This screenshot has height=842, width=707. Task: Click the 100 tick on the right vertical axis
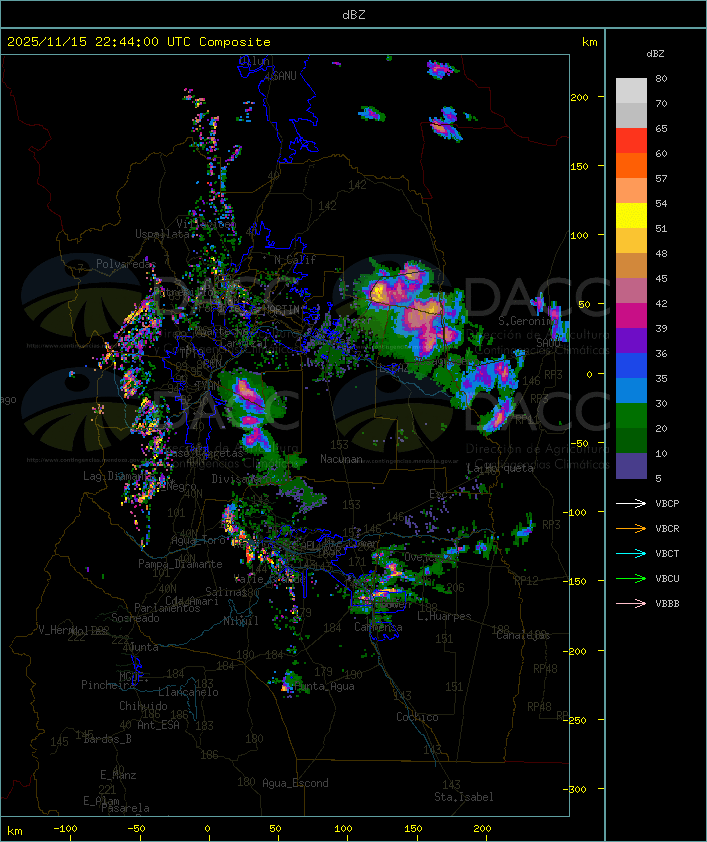[579, 235]
